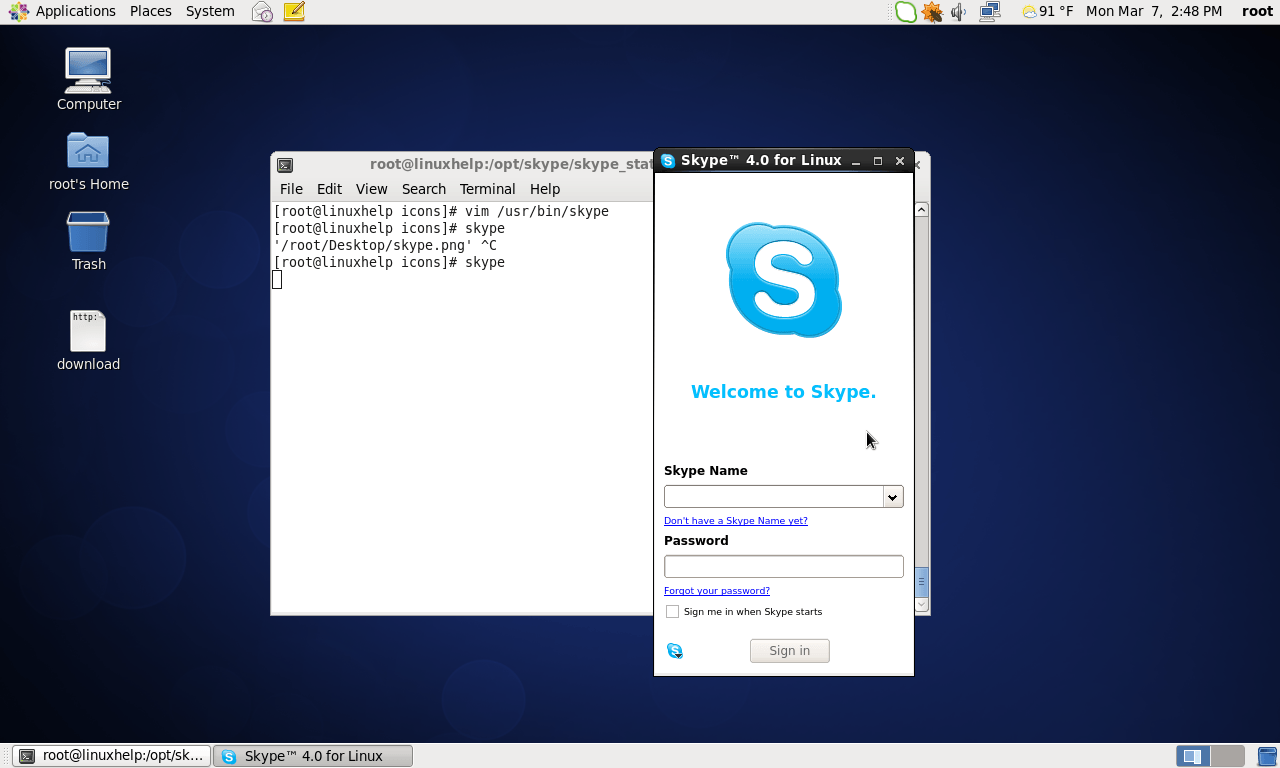Screen dimensions: 1280x768
Task: Open the terminal Edit menu
Action: point(329,189)
